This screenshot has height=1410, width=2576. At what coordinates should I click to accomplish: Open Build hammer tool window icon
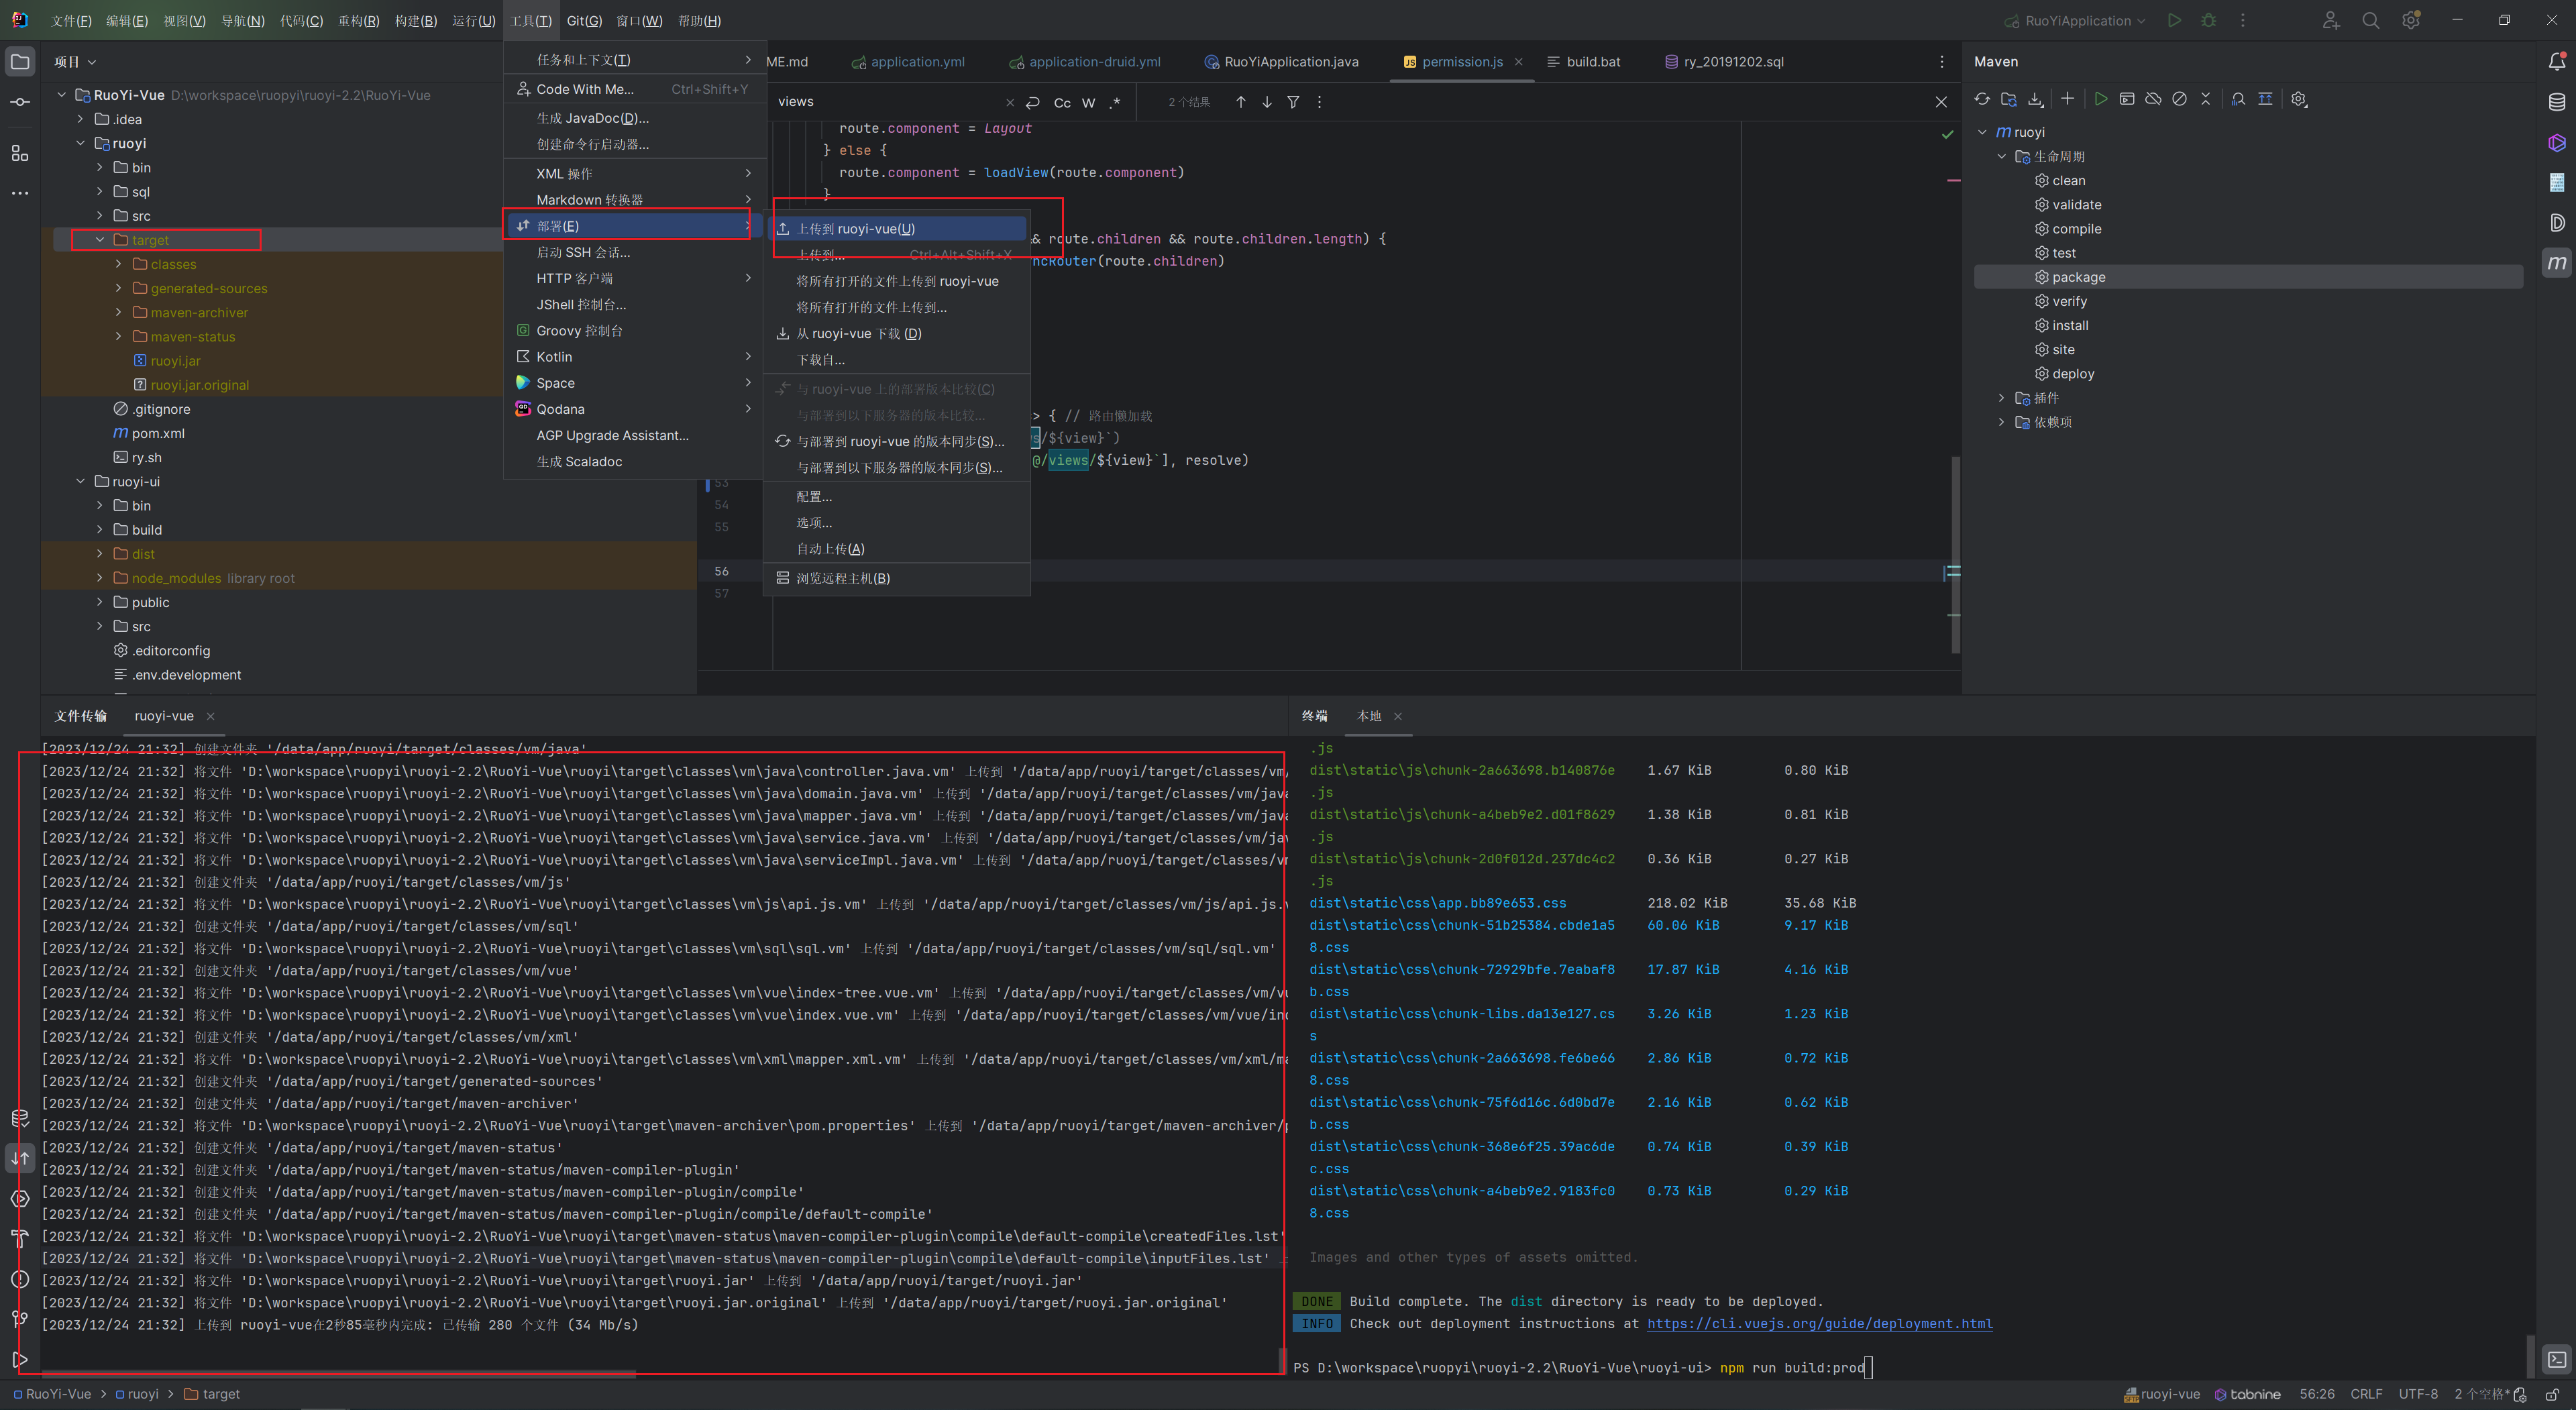[20, 1238]
